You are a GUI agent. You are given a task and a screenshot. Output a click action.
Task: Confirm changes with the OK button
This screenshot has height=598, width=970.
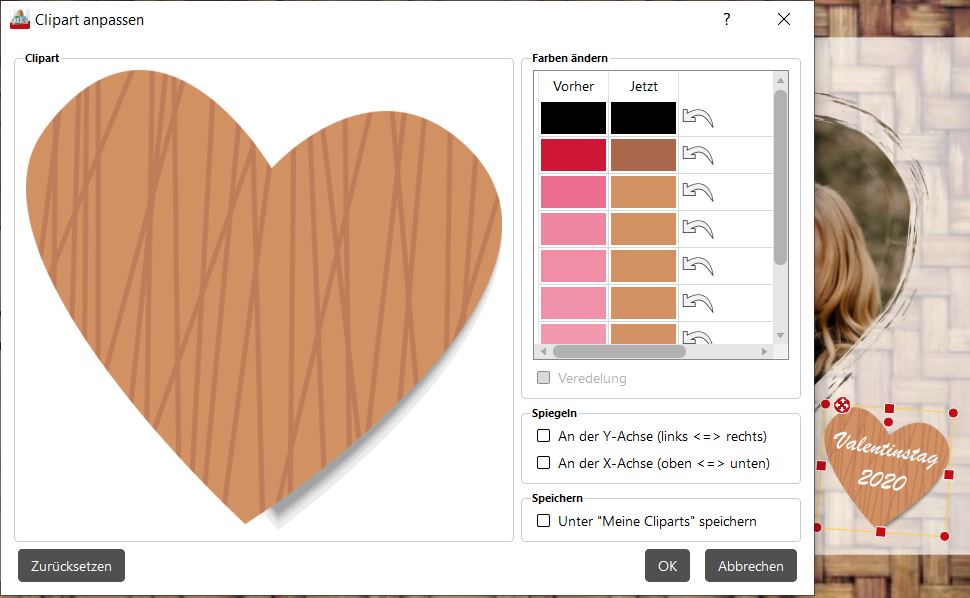pos(667,566)
